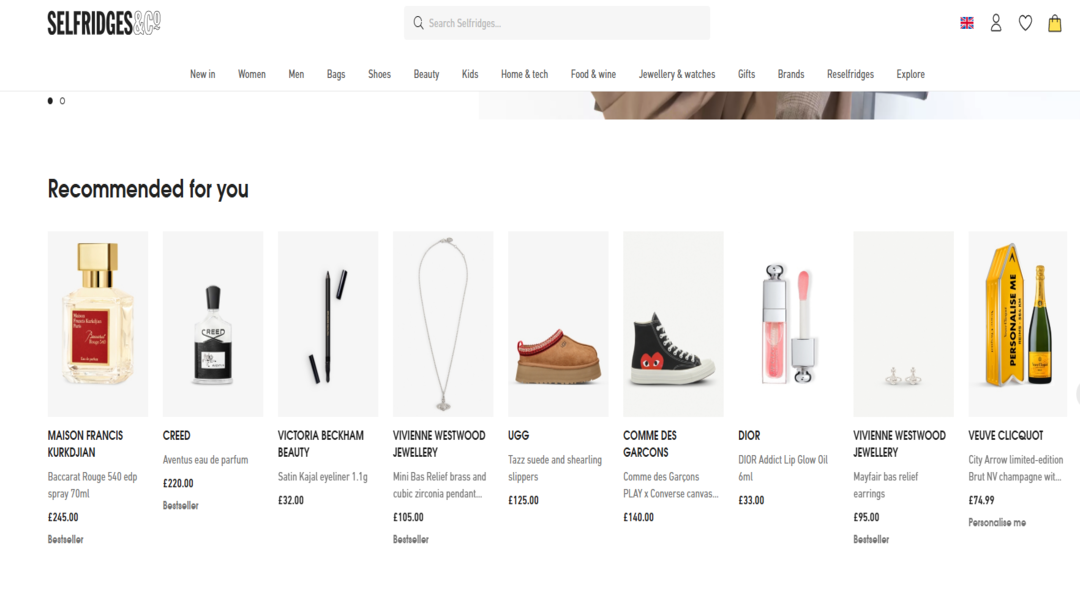The width and height of the screenshot is (1080, 600).
Task: Click Bestseller label under Creed Aventus
Action: pyautogui.click(x=180, y=506)
